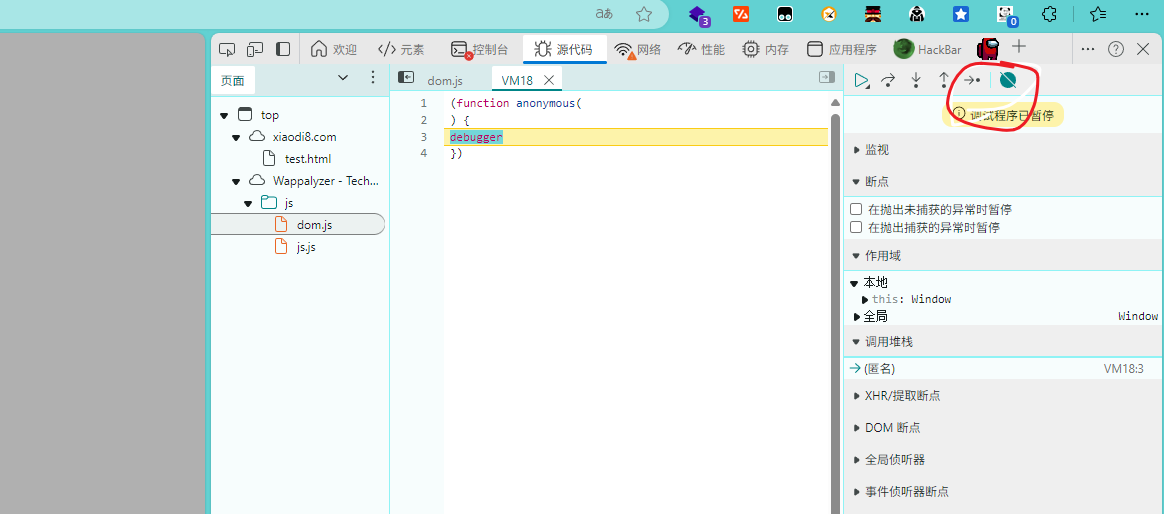Open the 欢迎 welcome tab

tap(334, 50)
